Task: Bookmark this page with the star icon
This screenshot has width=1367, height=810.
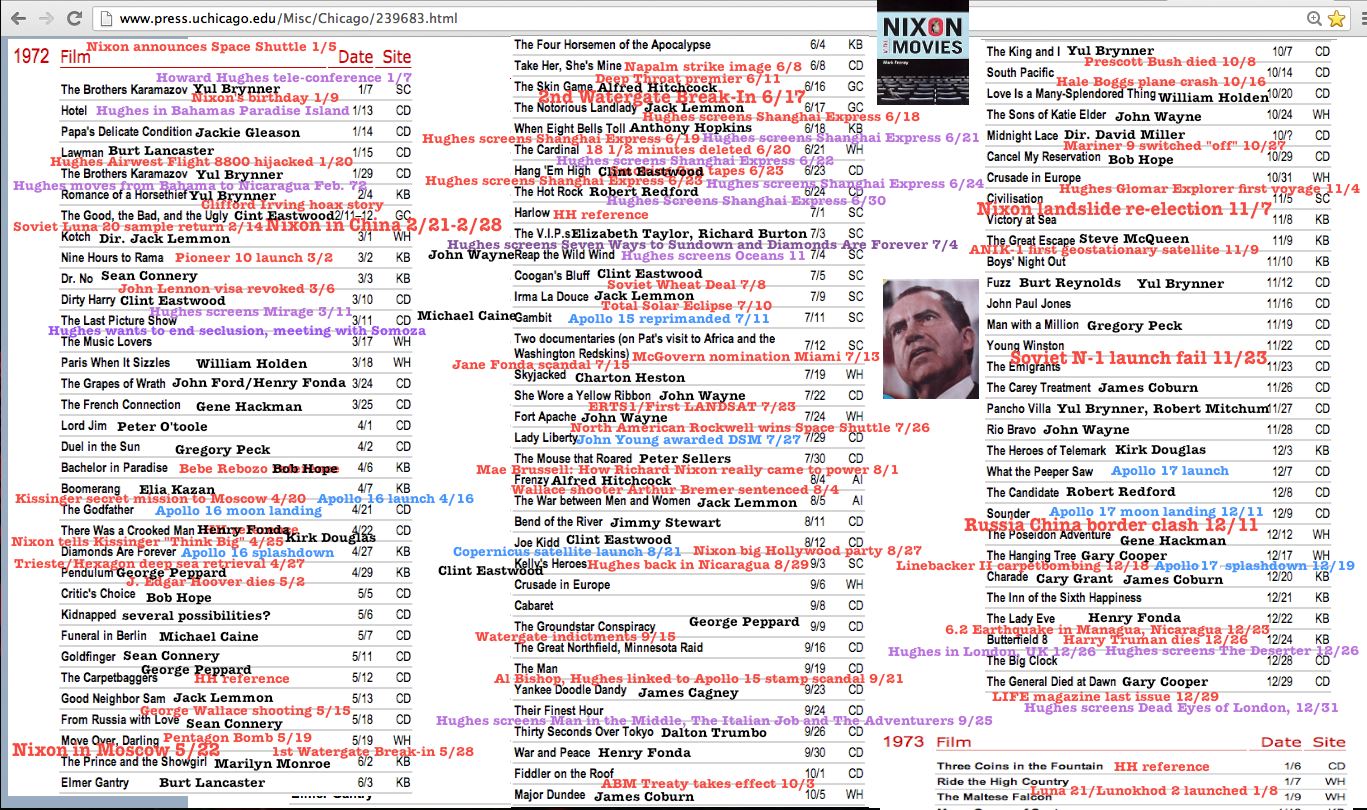Action: tap(1336, 18)
